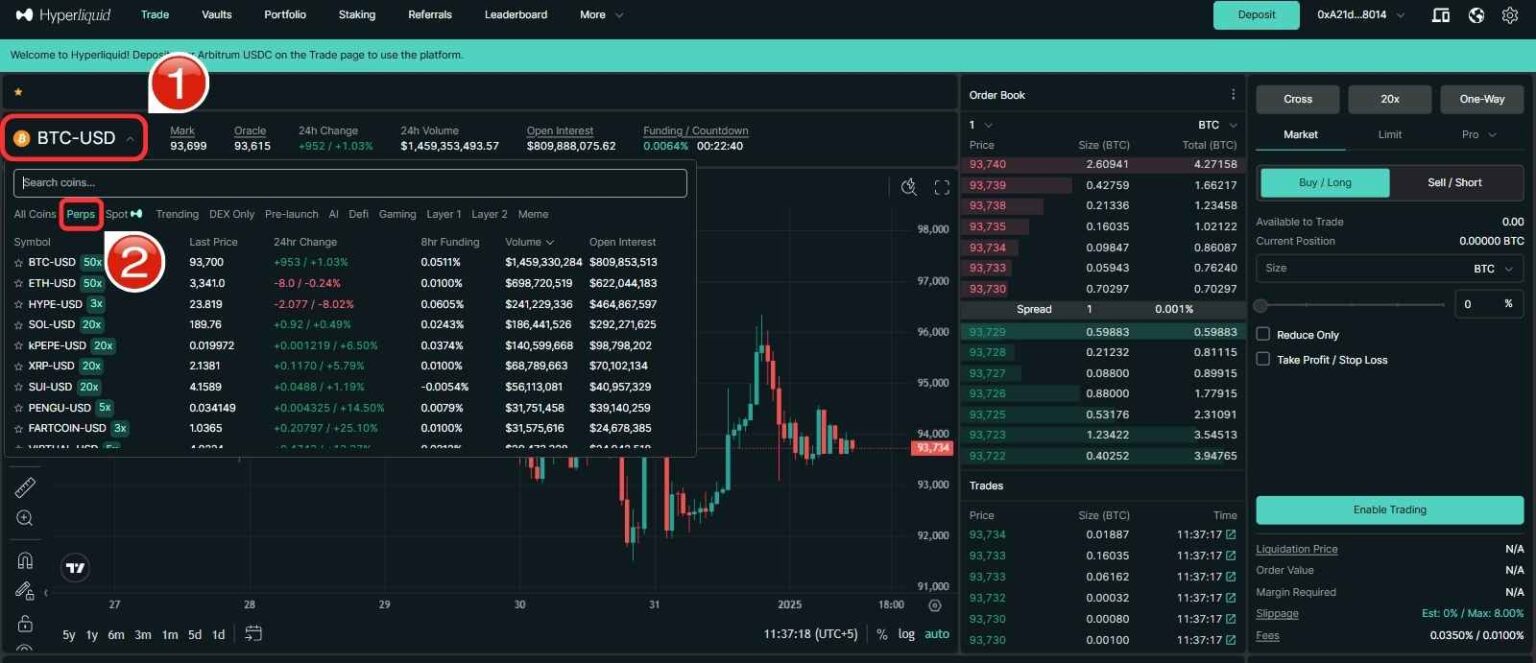Screen dimensions: 1536x663
Task: Select the chart zoom-in magnifier tool
Action: point(25,517)
